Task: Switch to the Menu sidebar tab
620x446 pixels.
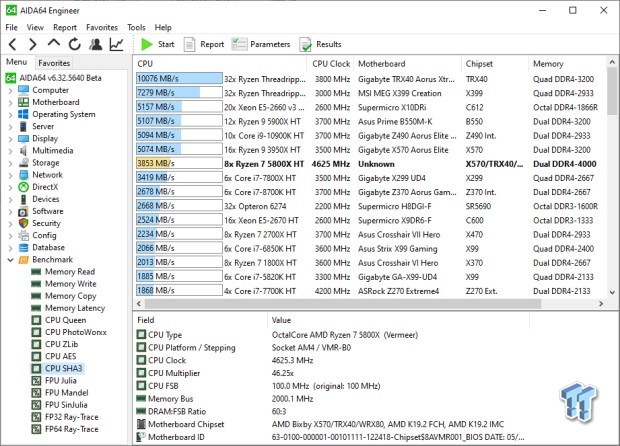Action: point(17,62)
